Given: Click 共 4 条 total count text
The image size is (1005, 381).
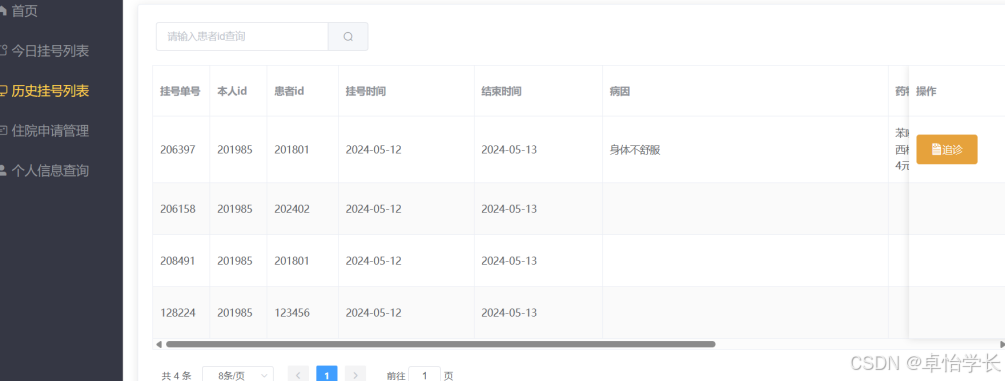Looking at the screenshot, I should pyautogui.click(x=176, y=377).
